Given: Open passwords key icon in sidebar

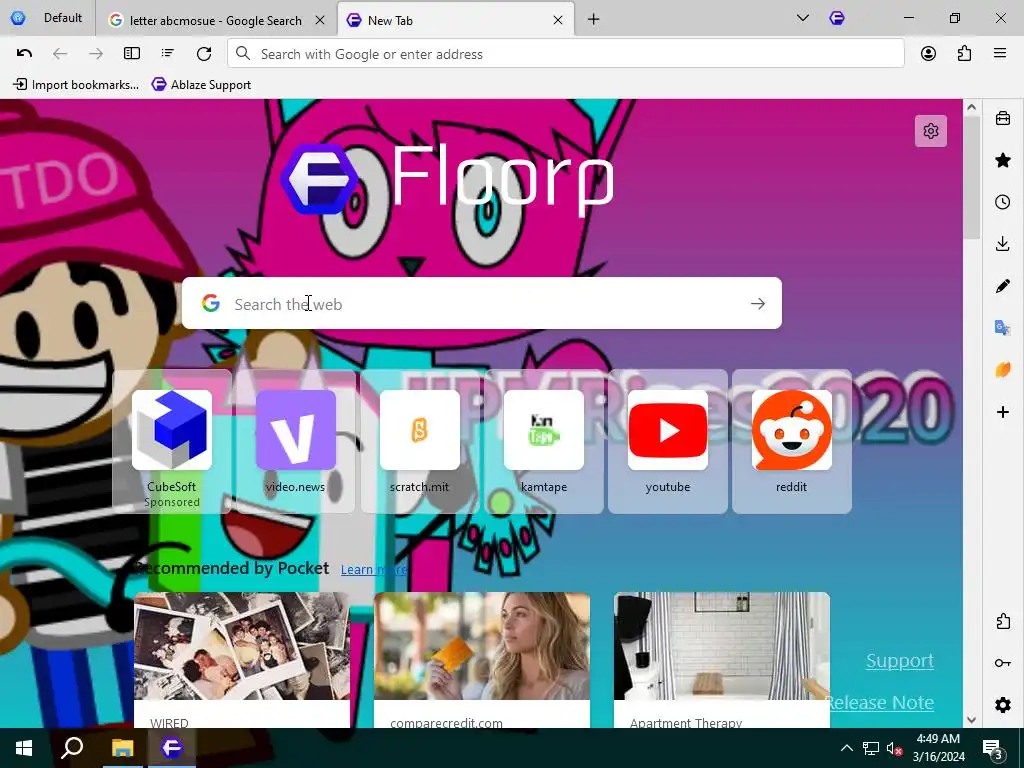Looking at the screenshot, I should (x=1003, y=663).
